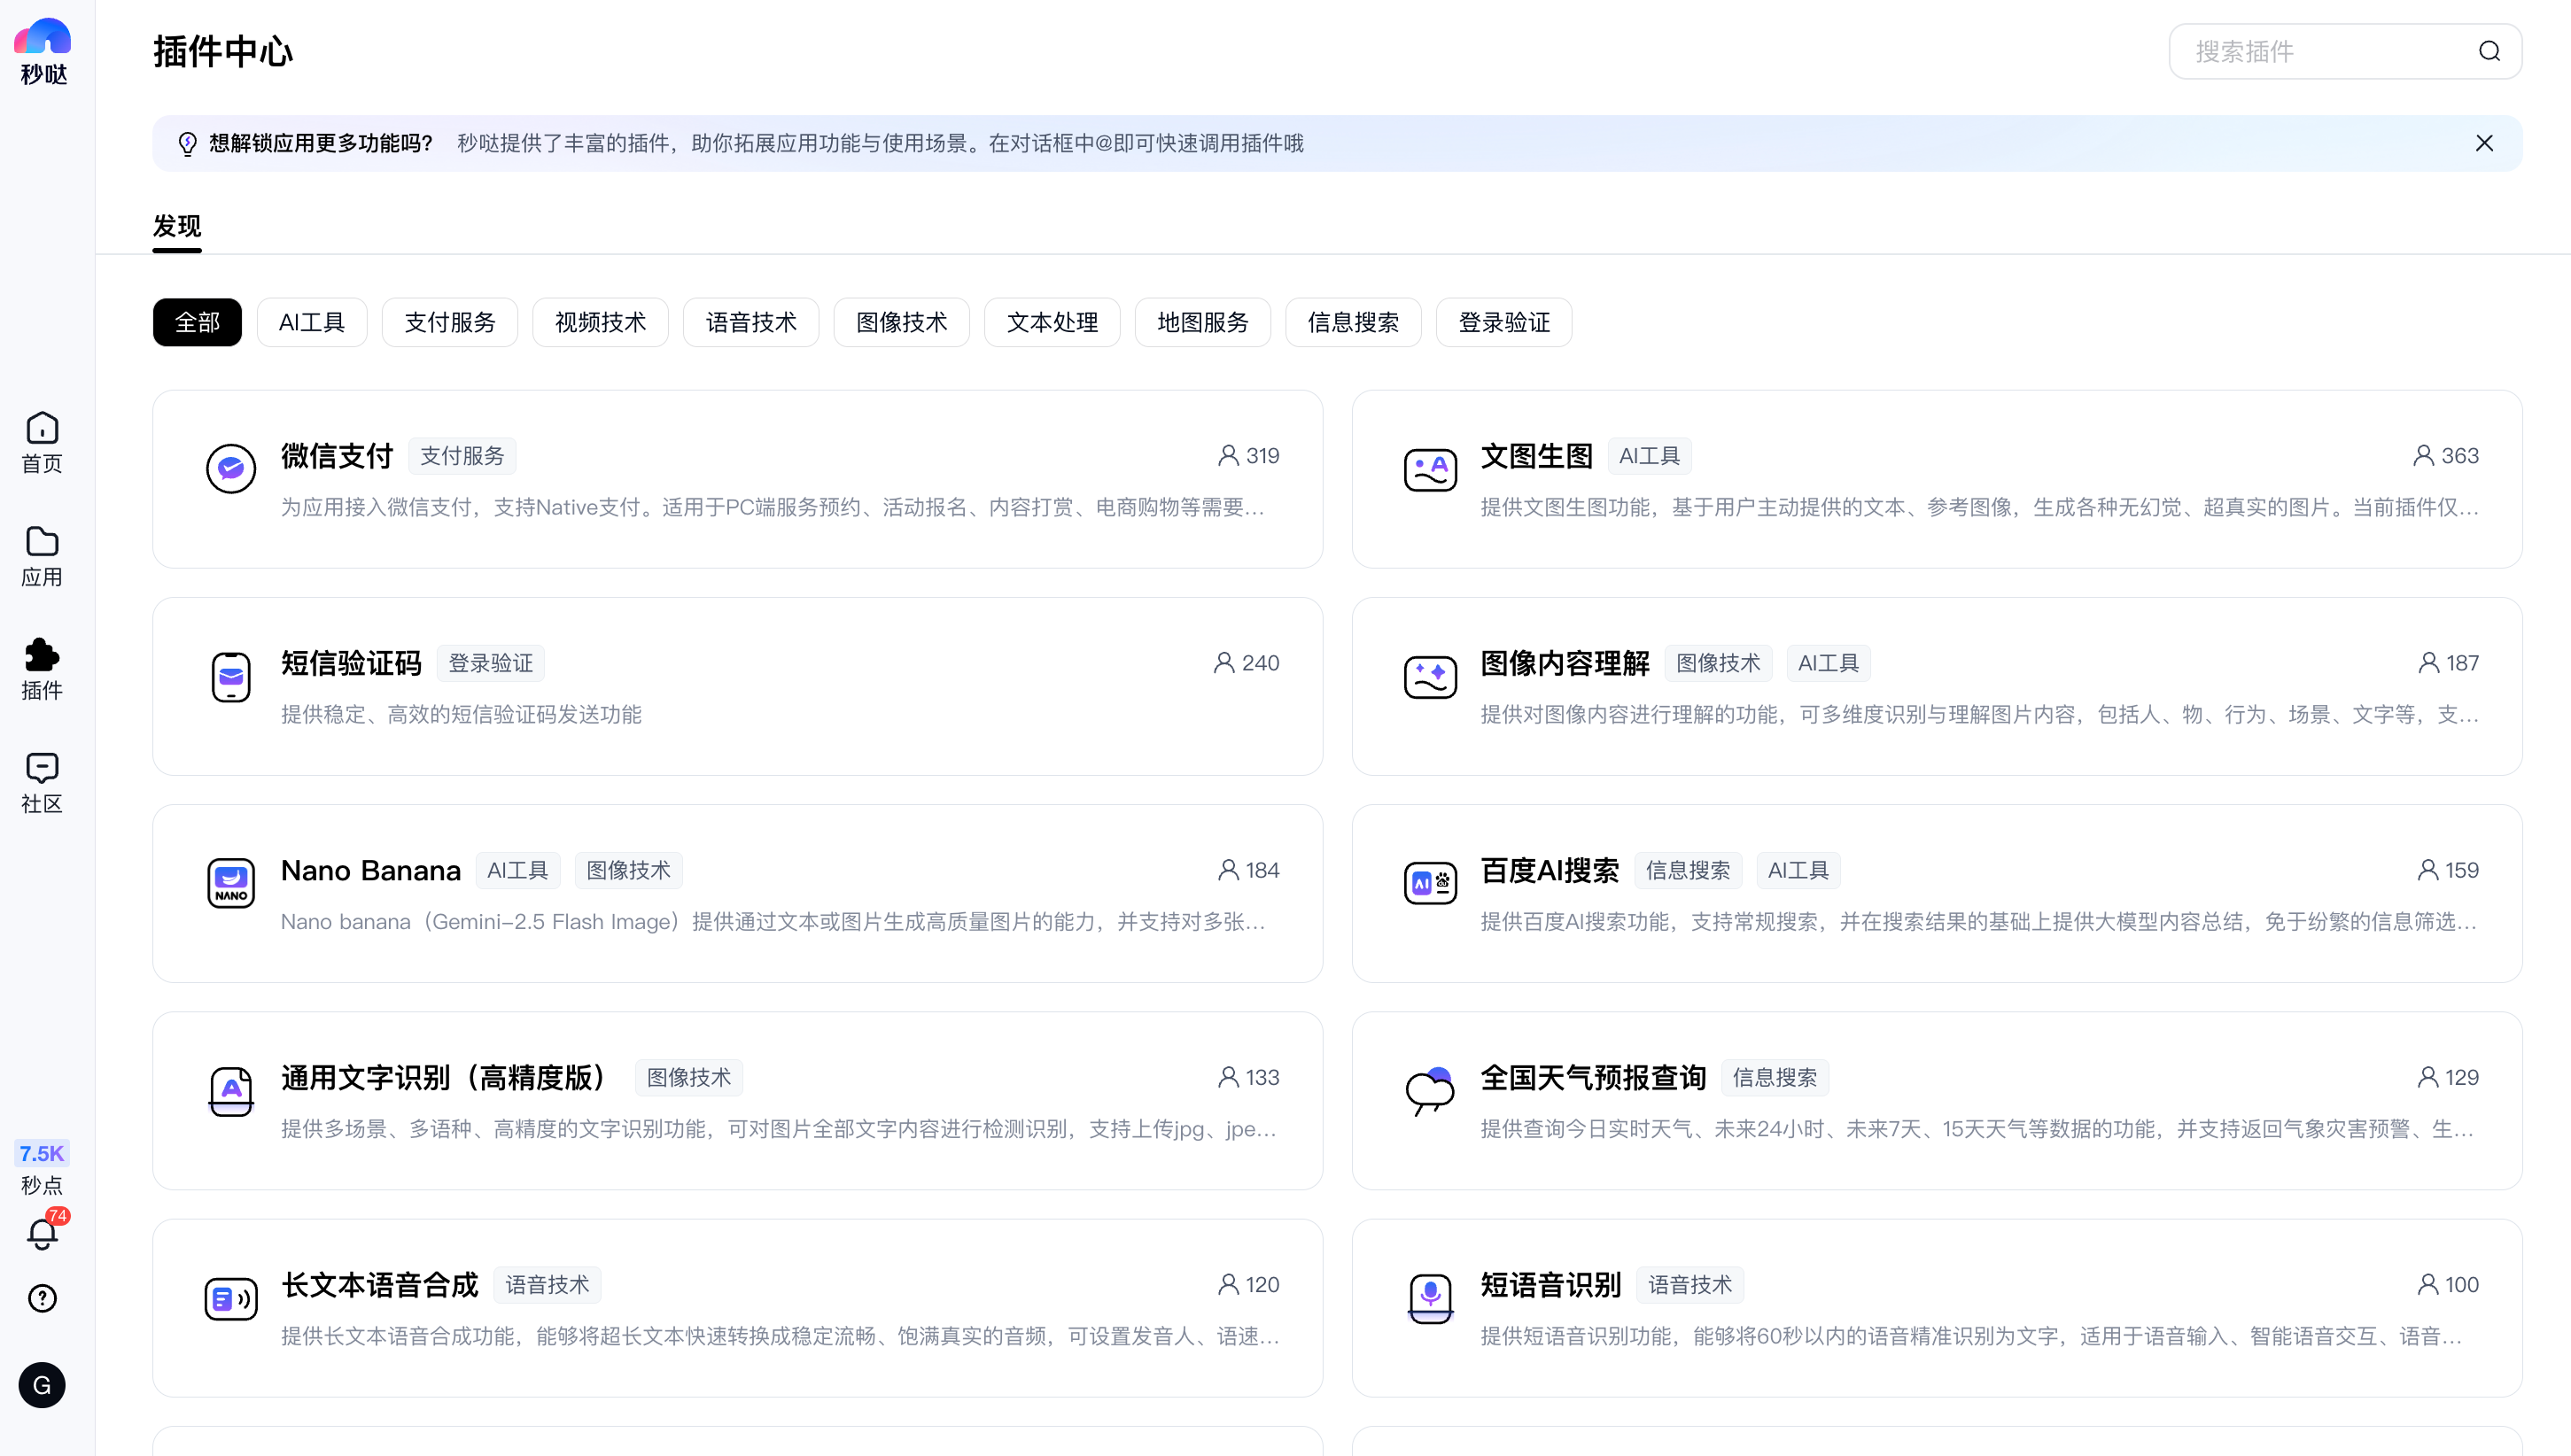This screenshot has width=2571, height=1456.
Task: Choose the 登录验证 category filter
Action: coord(1503,322)
